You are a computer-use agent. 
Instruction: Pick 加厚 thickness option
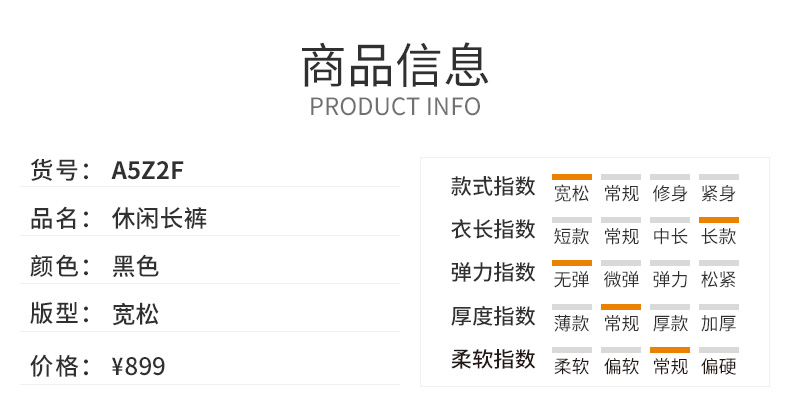pyautogui.click(x=718, y=323)
